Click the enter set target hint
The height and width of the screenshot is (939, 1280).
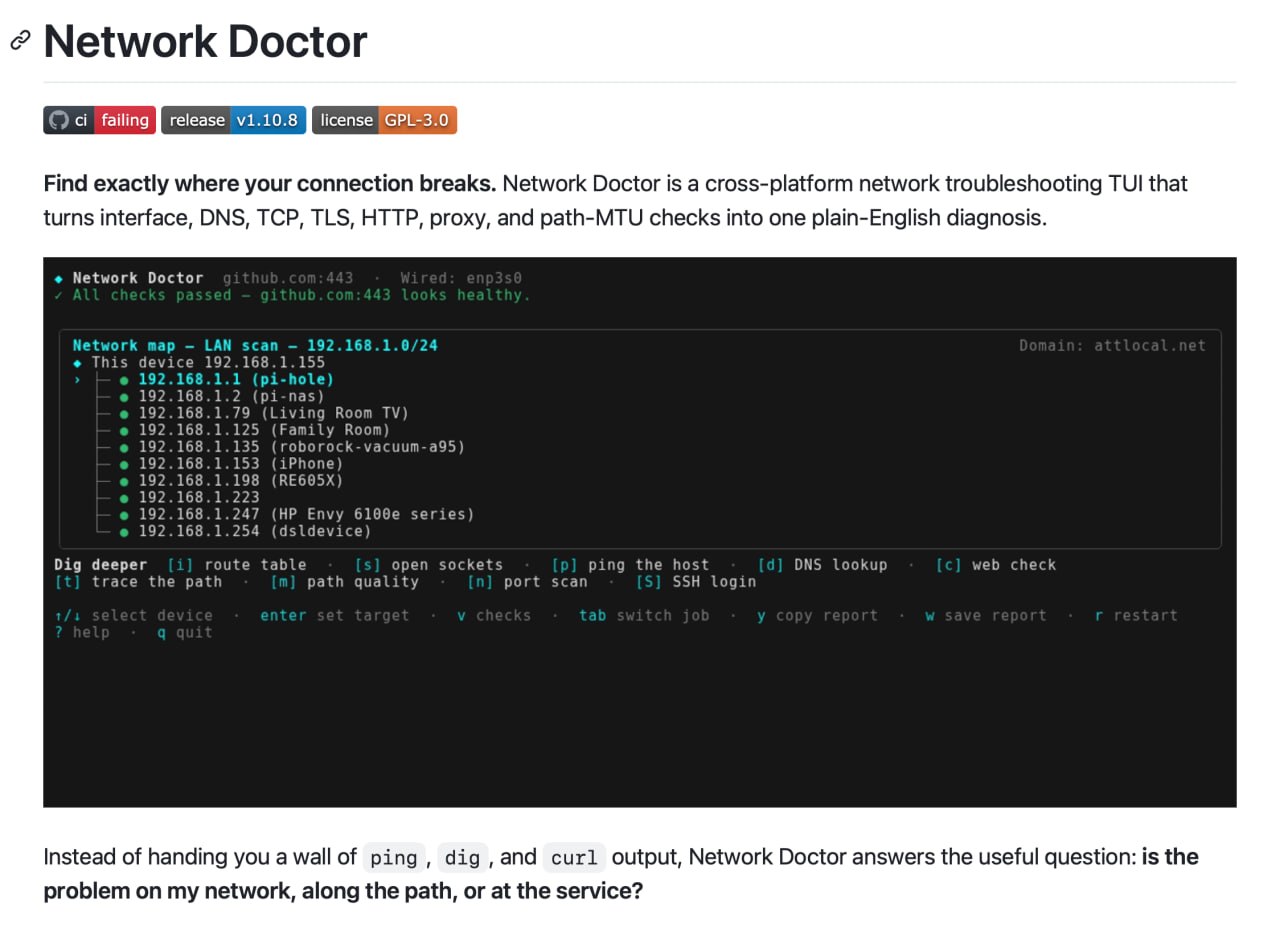click(335, 616)
